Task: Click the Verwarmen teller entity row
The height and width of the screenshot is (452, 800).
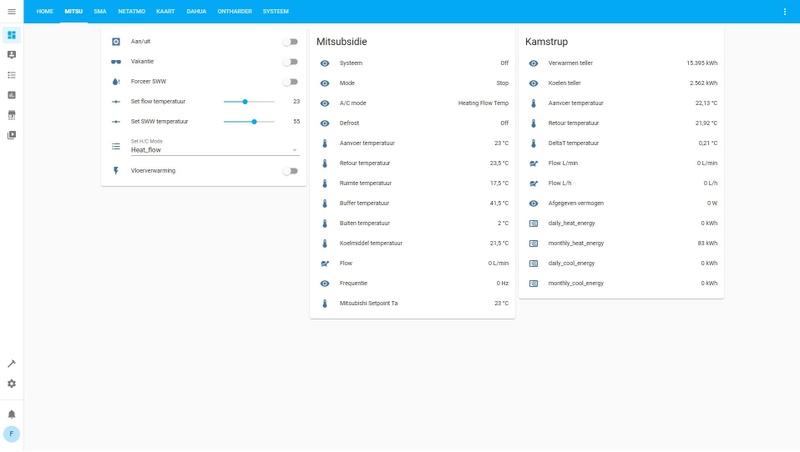Action: tap(621, 63)
